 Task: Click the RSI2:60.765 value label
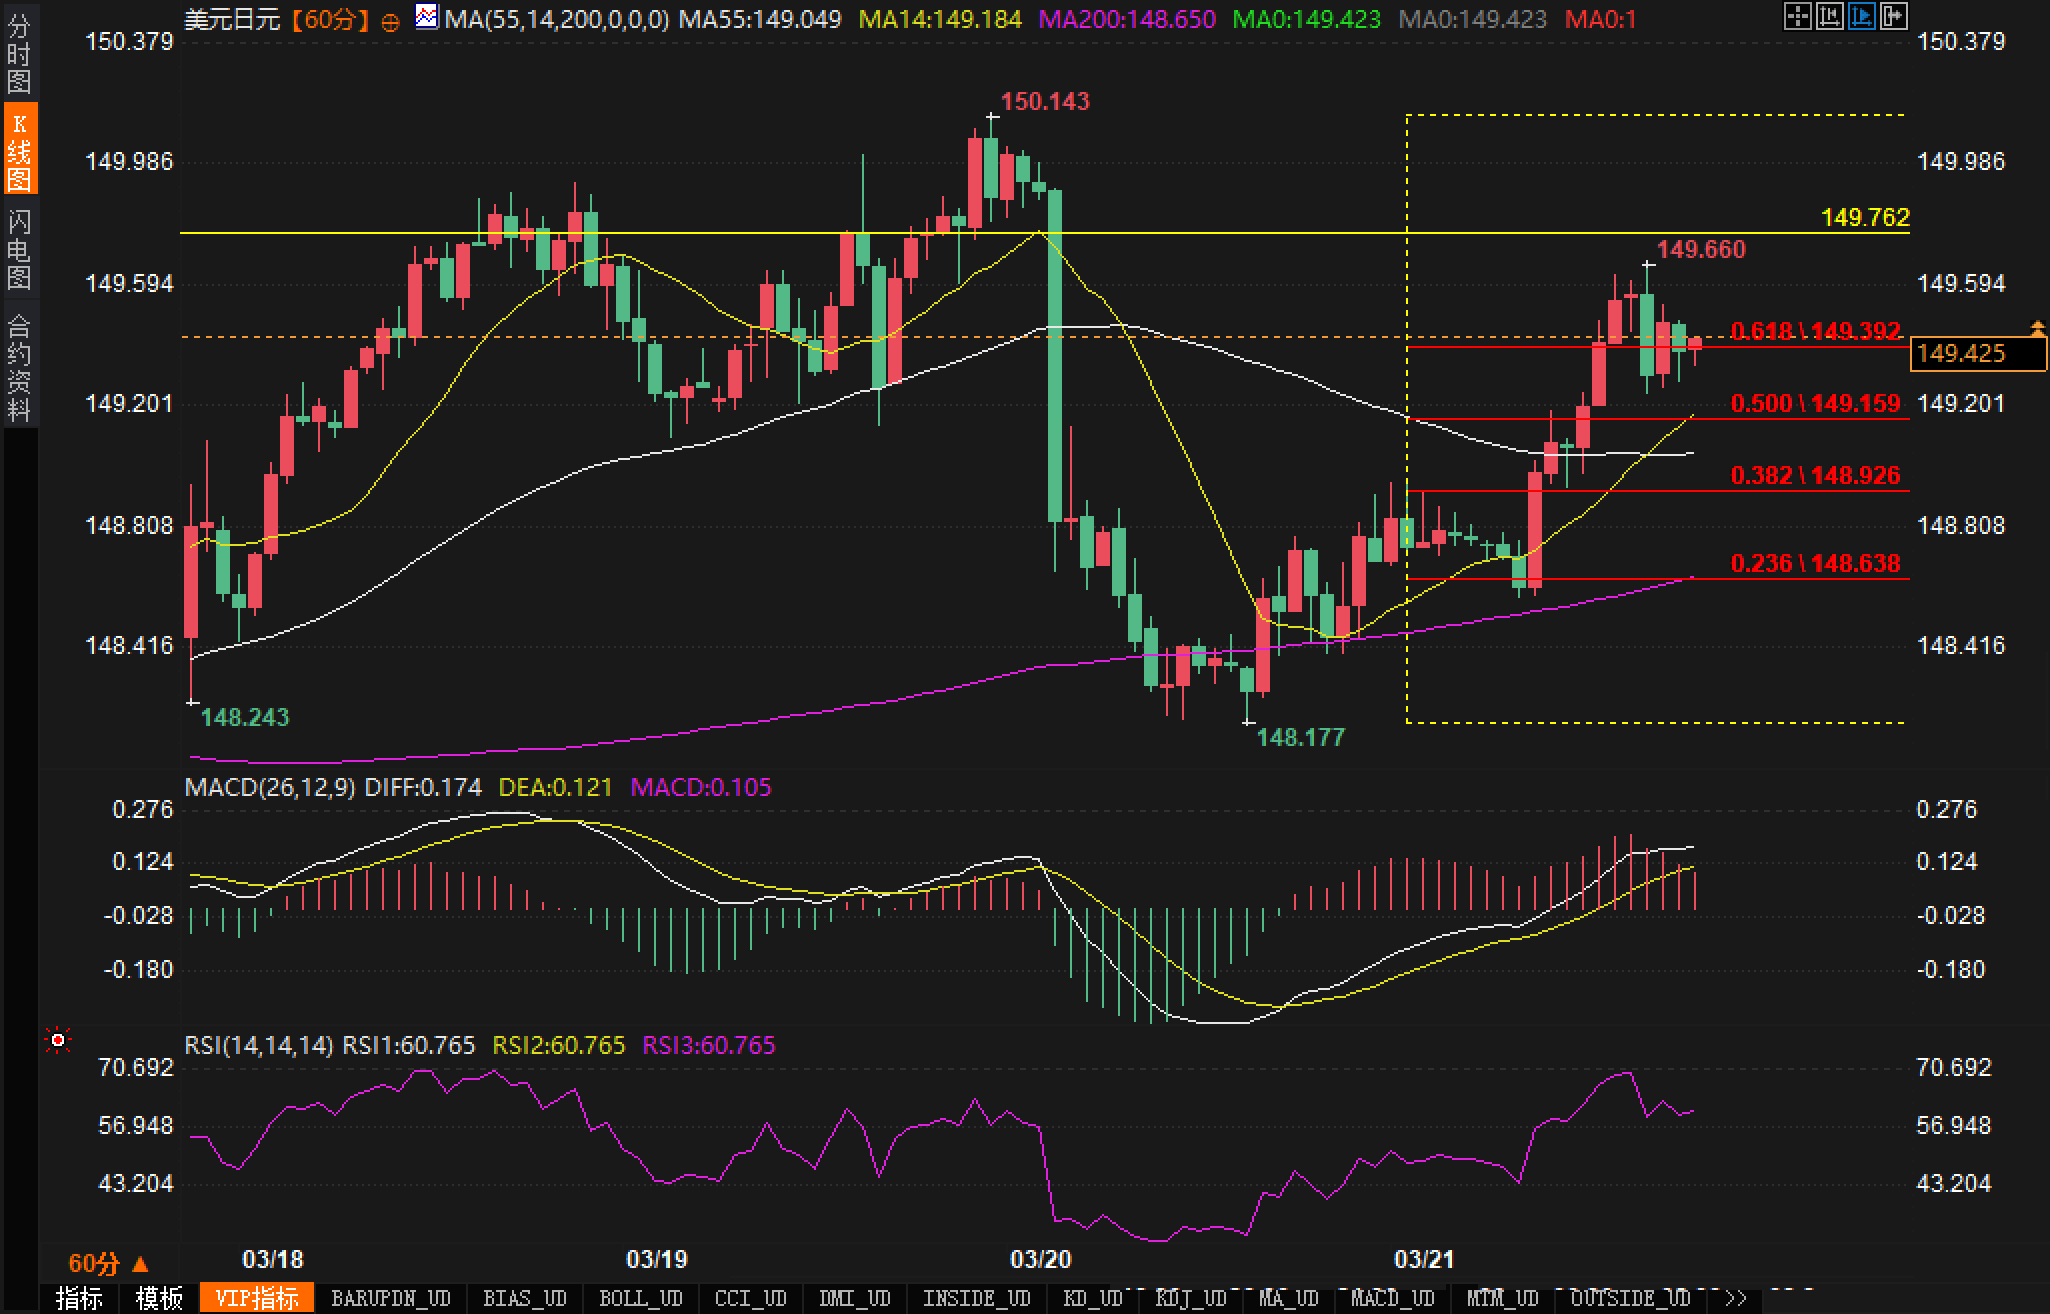(x=559, y=1045)
